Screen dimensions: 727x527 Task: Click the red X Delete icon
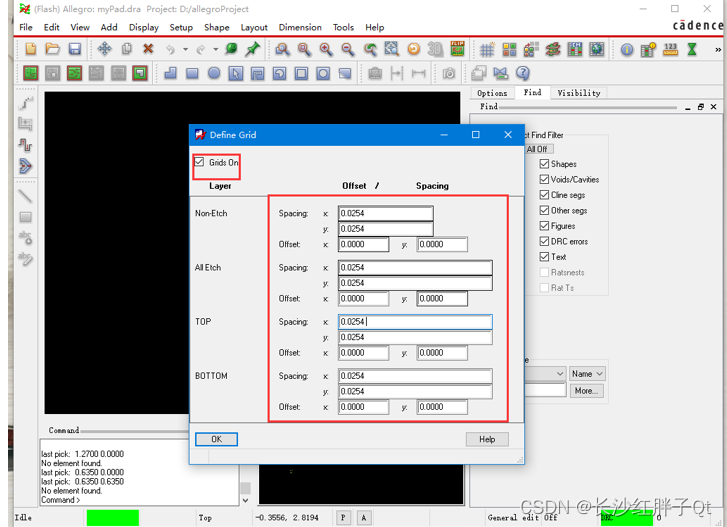pyautogui.click(x=148, y=49)
